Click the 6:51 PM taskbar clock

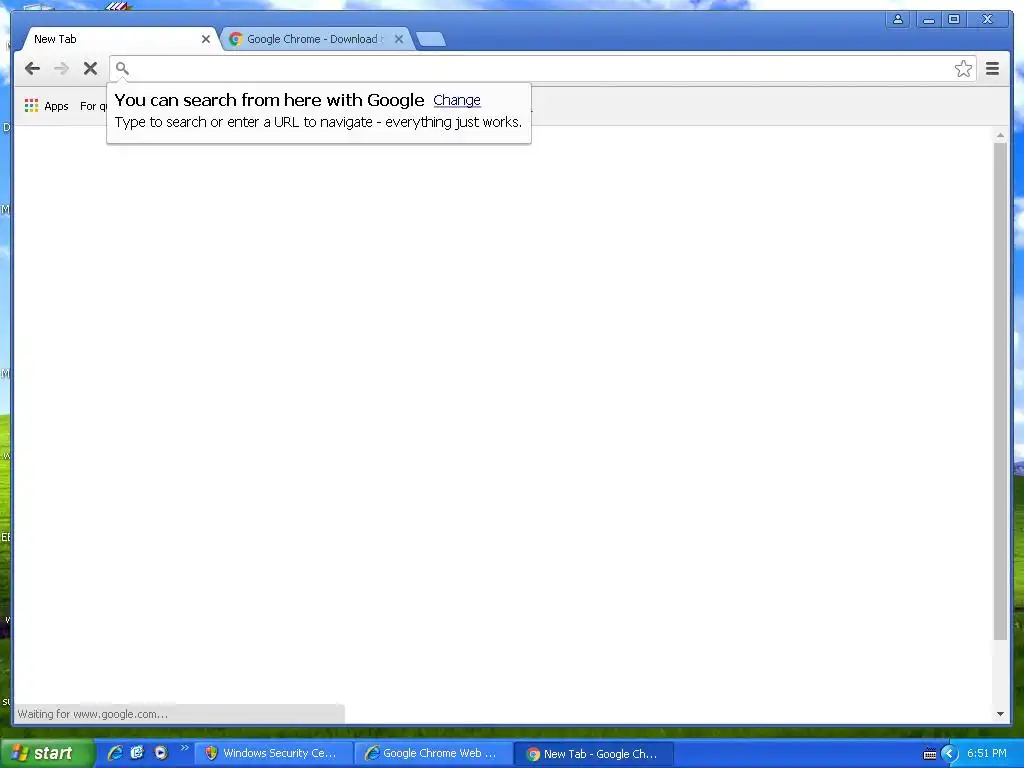point(987,753)
